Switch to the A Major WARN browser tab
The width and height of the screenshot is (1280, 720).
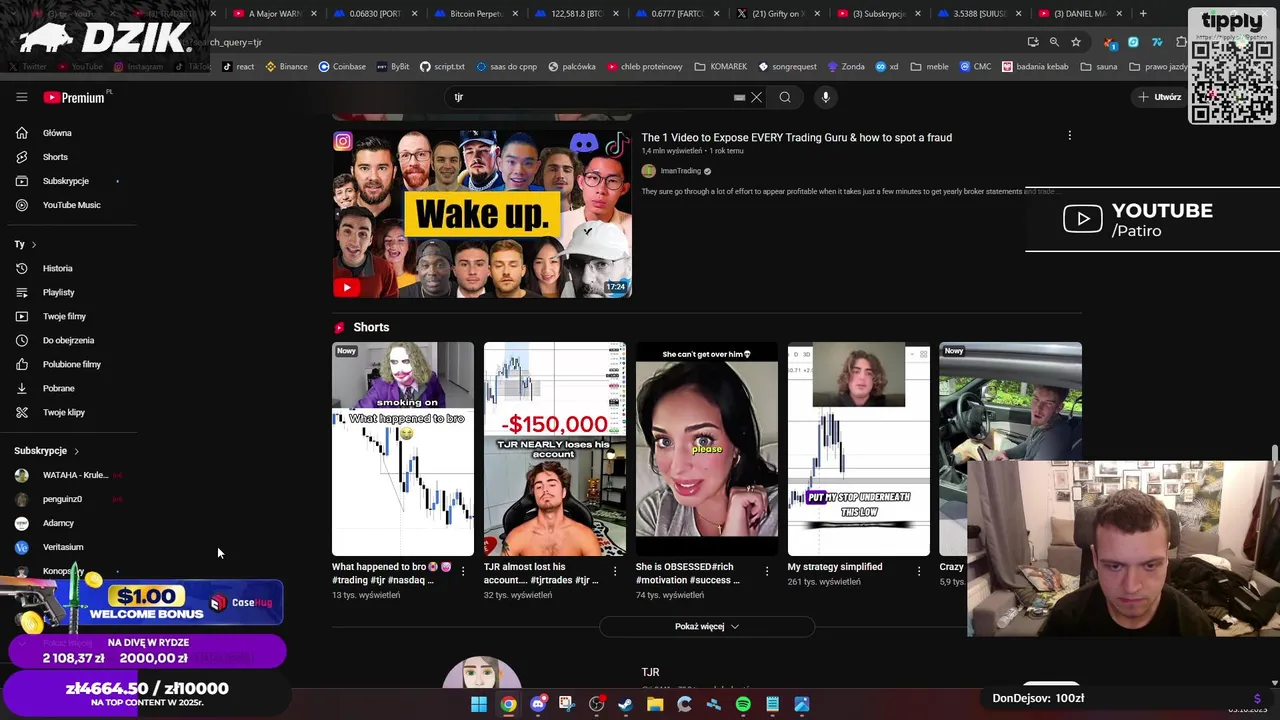click(276, 14)
